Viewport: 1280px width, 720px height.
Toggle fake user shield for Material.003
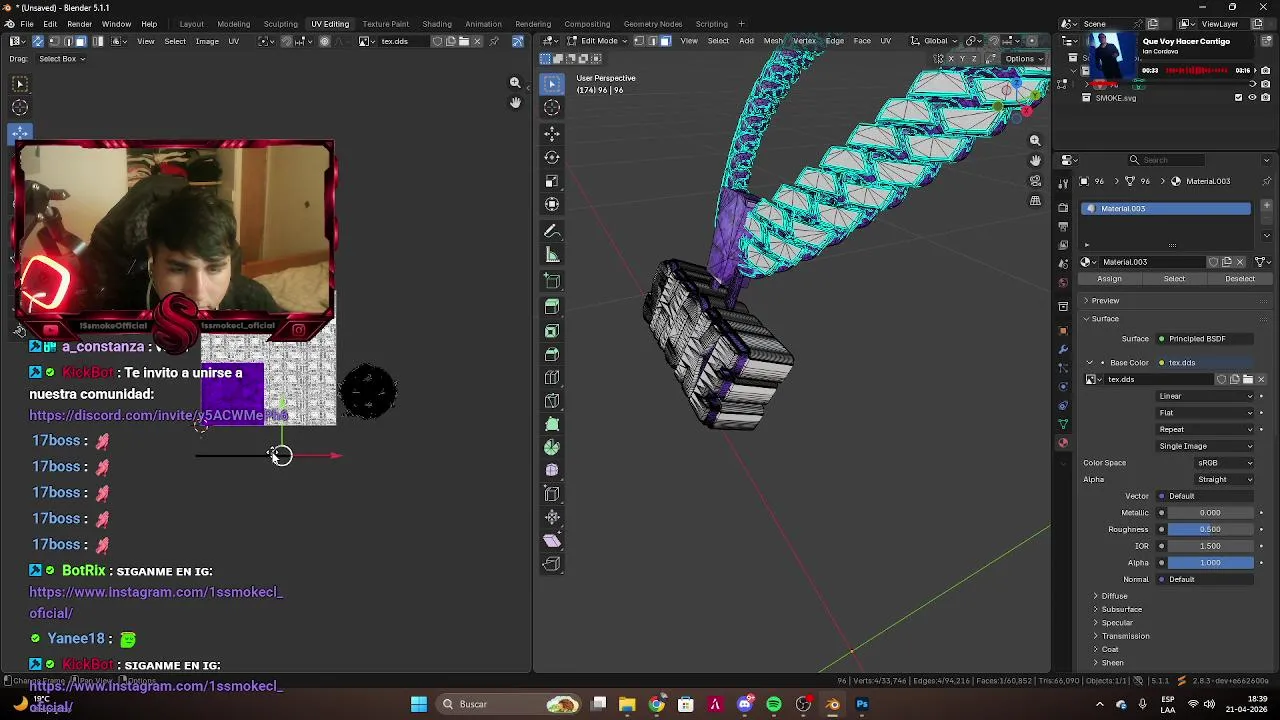1213,262
